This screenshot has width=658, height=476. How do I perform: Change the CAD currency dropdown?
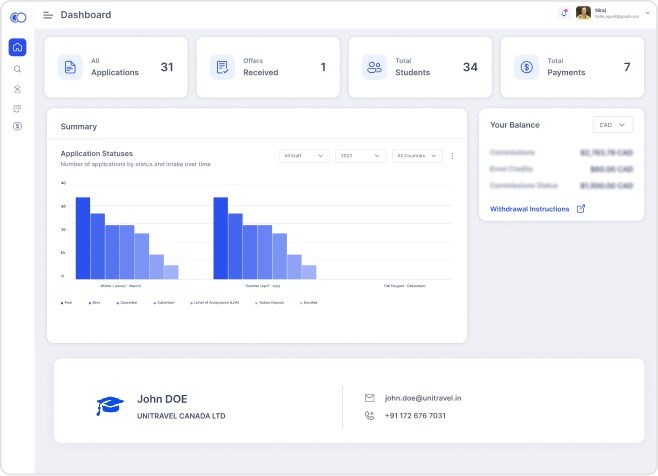[x=612, y=125]
